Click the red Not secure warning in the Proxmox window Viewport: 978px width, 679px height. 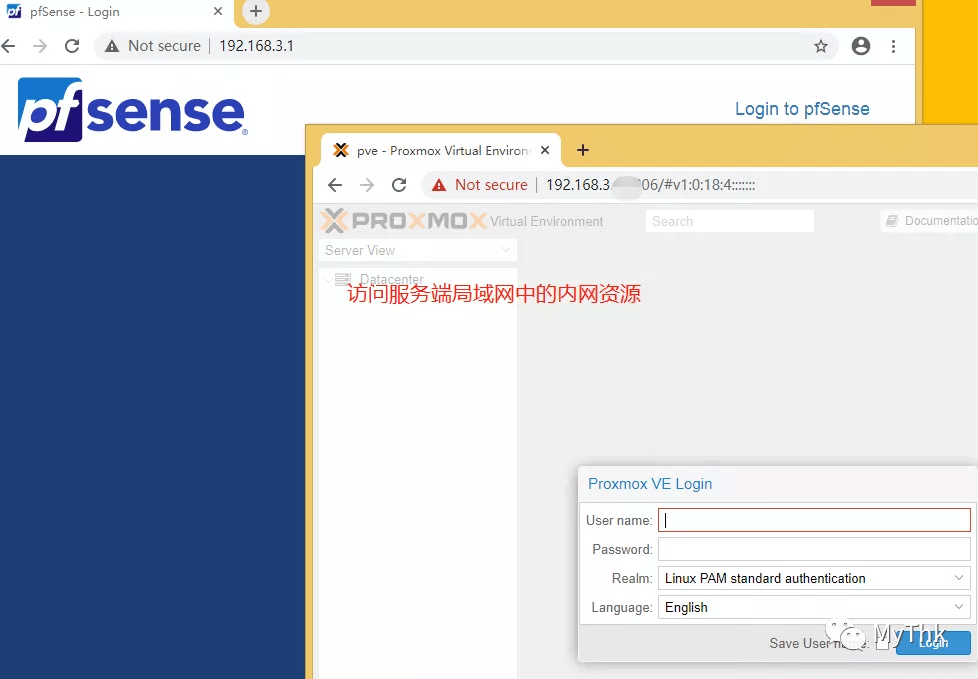pos(480,185)
